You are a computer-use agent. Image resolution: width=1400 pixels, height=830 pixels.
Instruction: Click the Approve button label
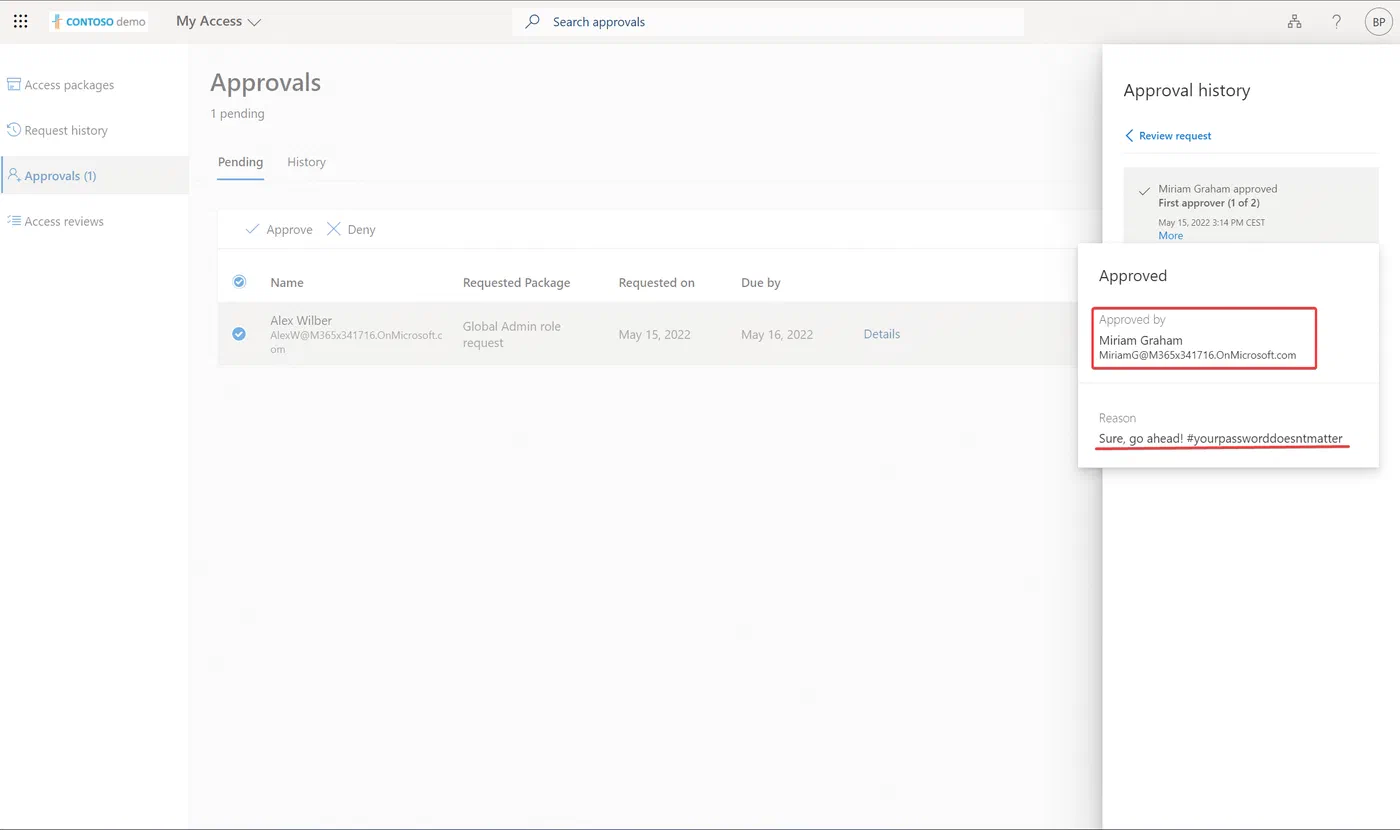point(289,230)
